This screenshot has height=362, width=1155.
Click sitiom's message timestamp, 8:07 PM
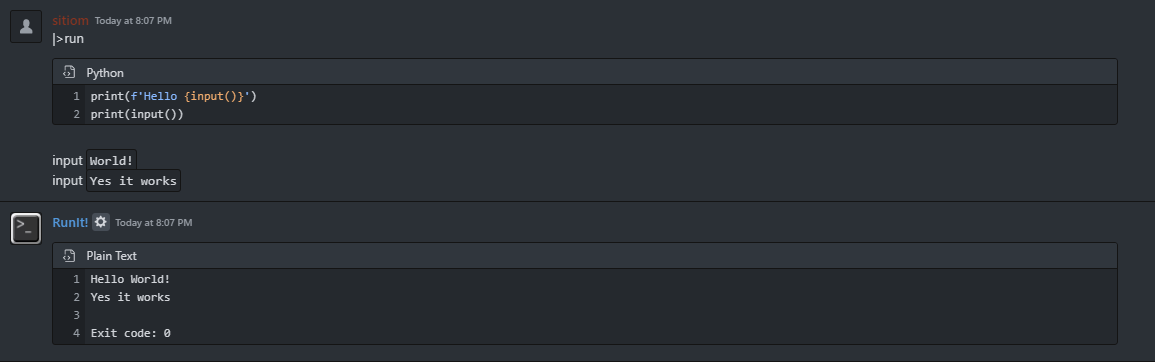(133, 21)
